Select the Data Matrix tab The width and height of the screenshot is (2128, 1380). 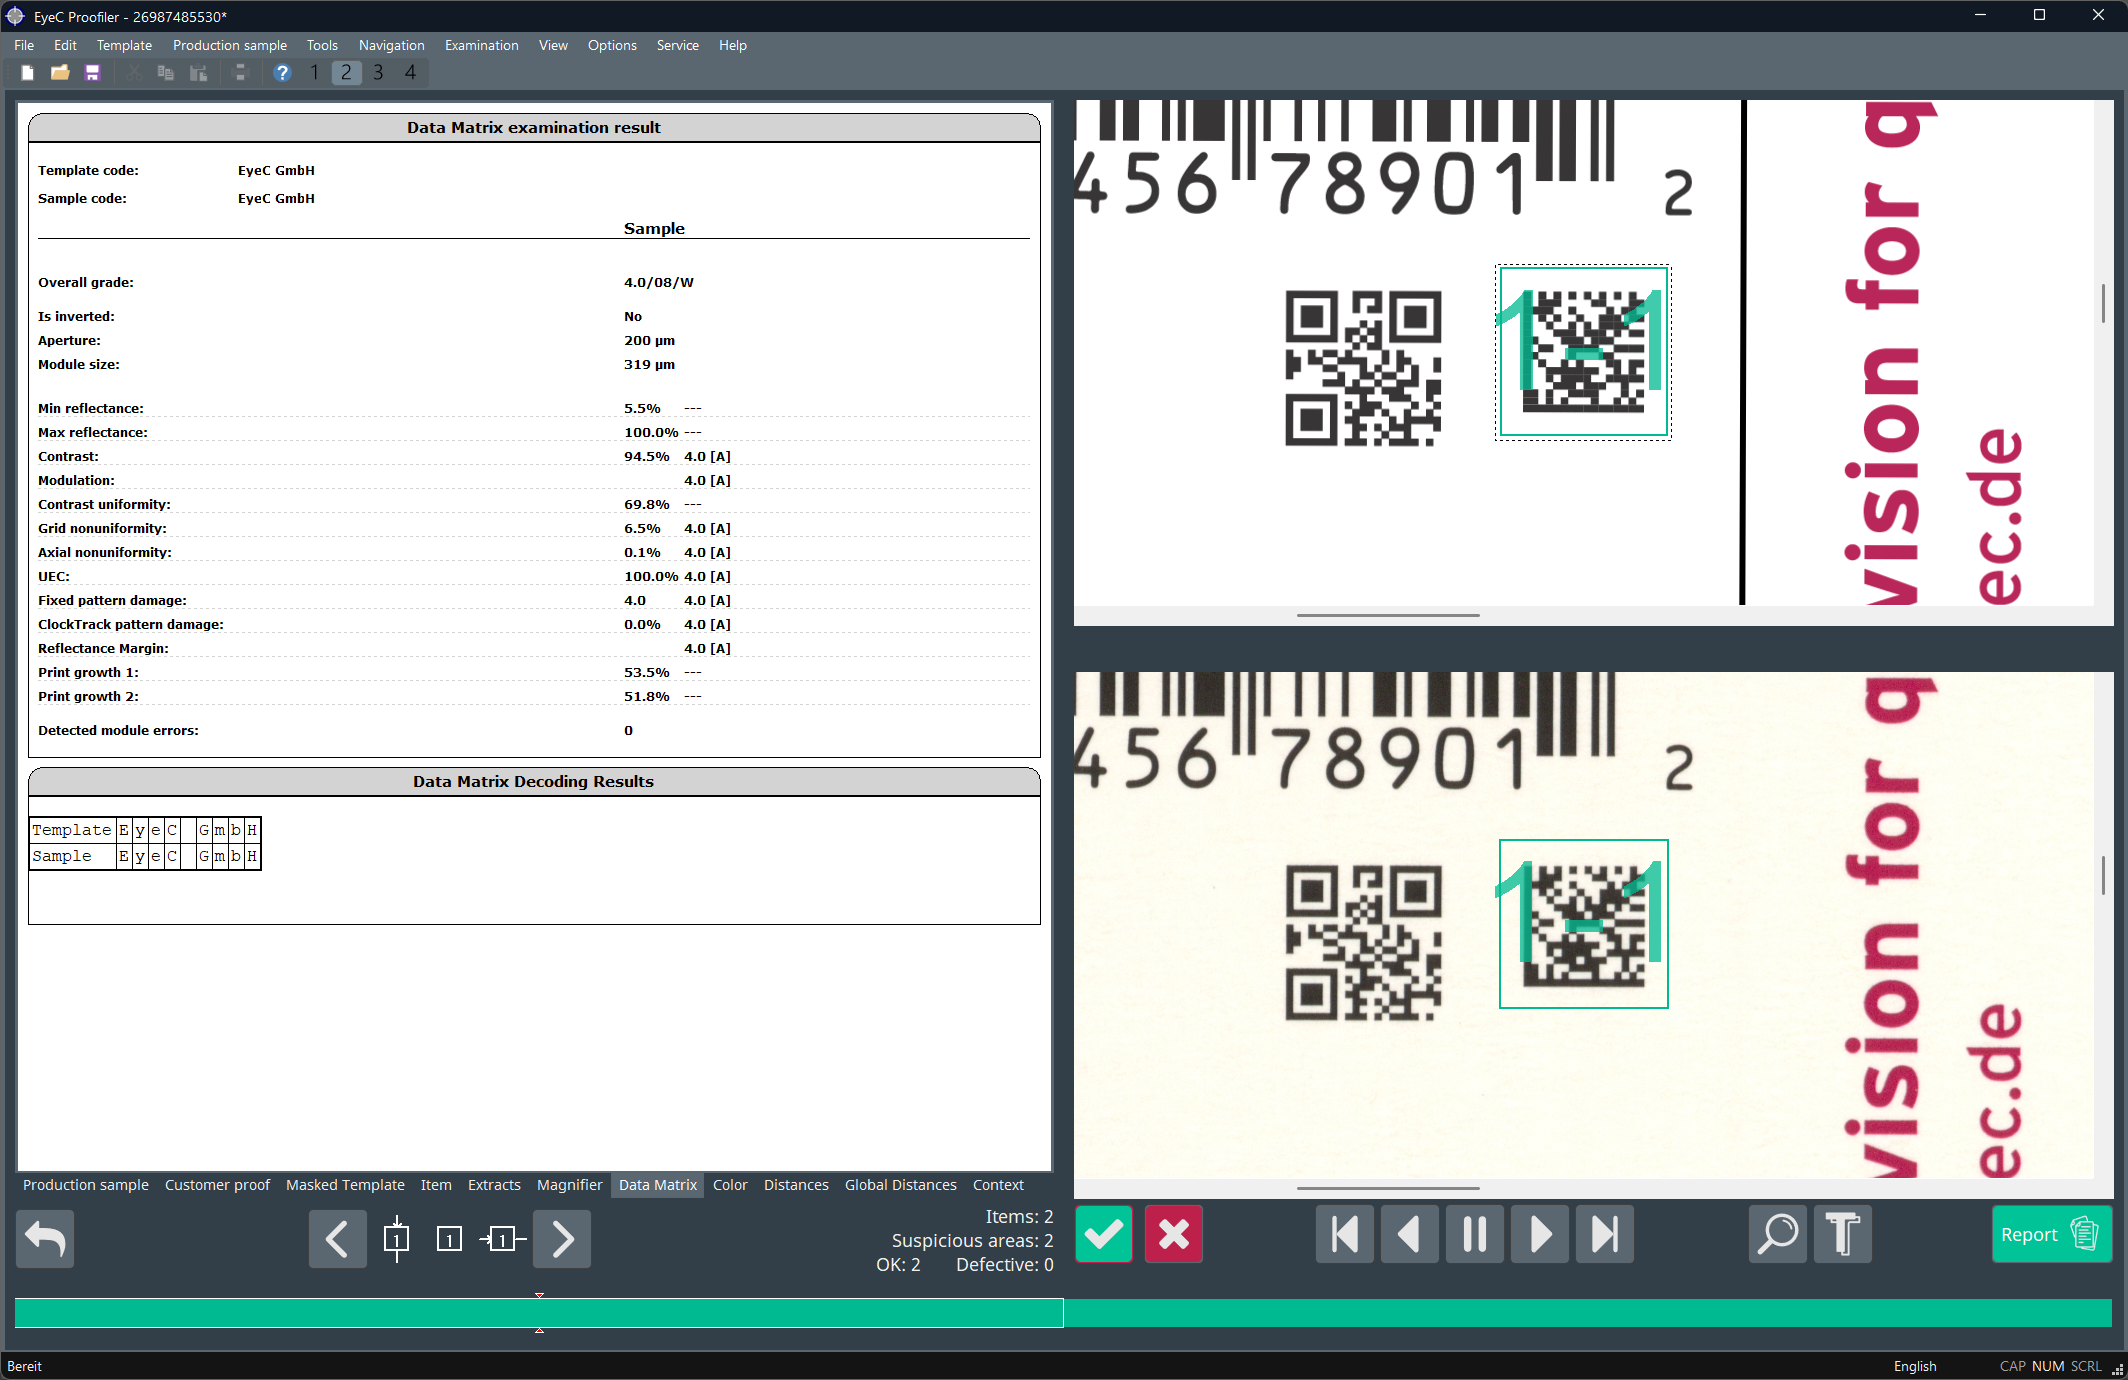click(658, 1185)
